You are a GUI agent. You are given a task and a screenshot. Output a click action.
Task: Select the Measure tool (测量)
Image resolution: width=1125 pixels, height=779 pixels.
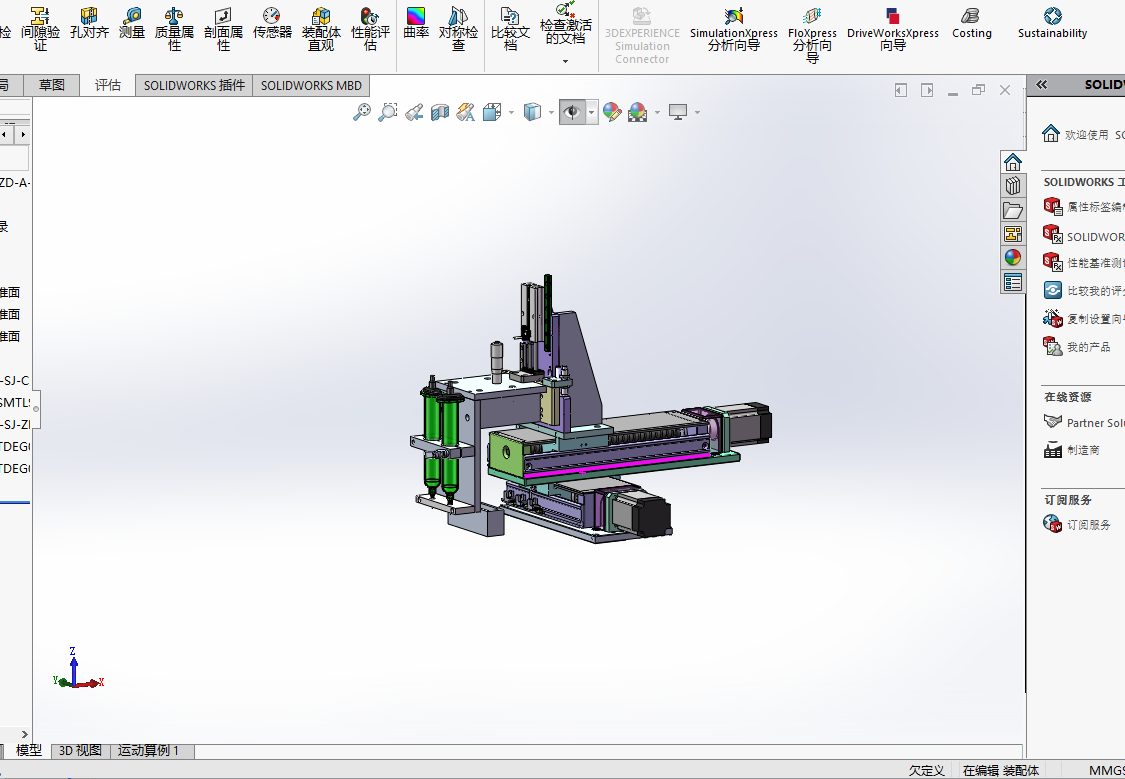[x=132, y=23]
